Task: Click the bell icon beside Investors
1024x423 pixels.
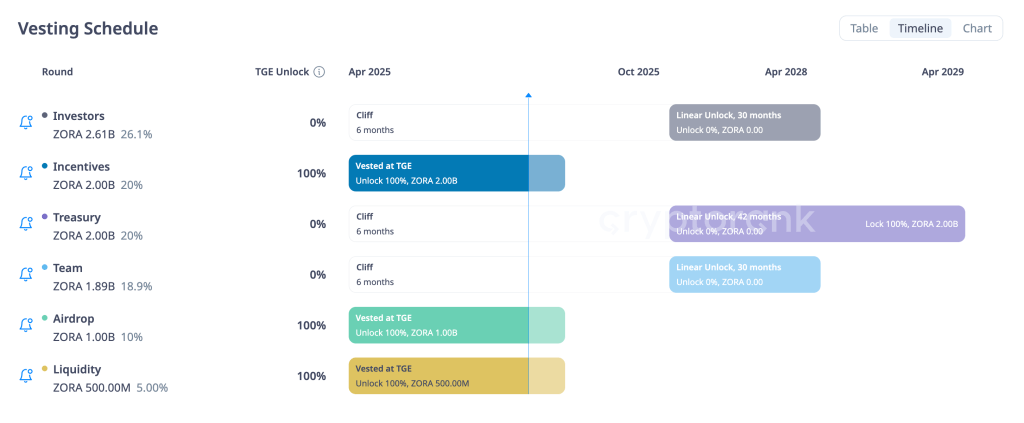Action: coord(26,122)
